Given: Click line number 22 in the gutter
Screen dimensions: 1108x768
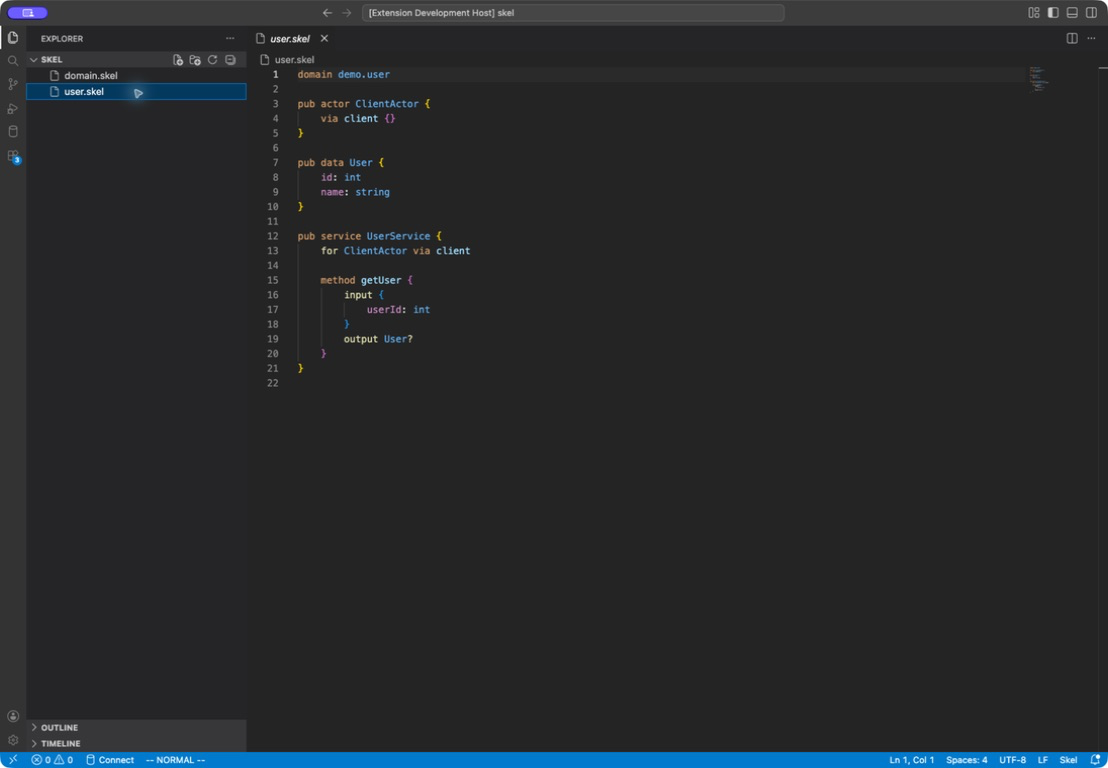Looking at the screenshot, I should click(x=273, y=383).
